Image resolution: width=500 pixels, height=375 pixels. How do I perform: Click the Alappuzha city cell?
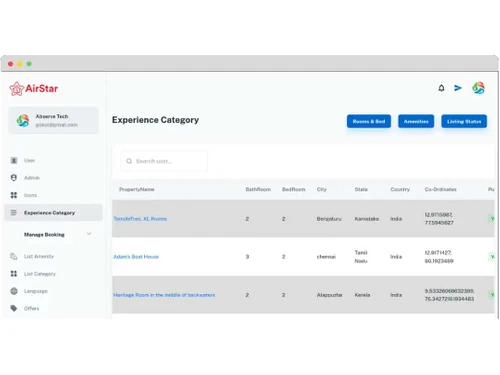pyautogui.click(x=329, y=295)
